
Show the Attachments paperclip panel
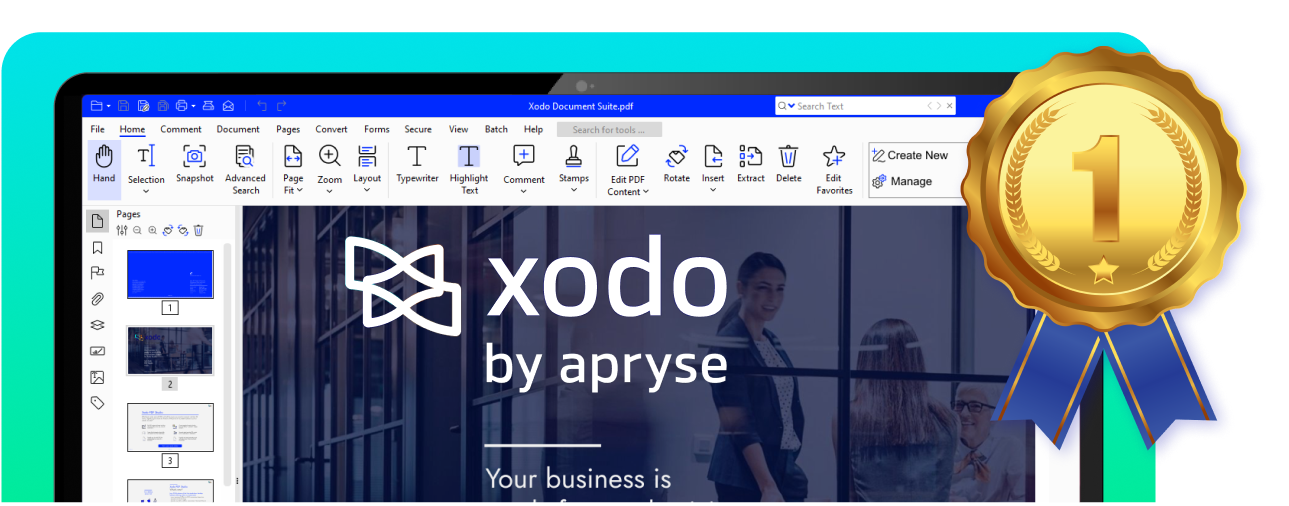[x=97, y=299]
